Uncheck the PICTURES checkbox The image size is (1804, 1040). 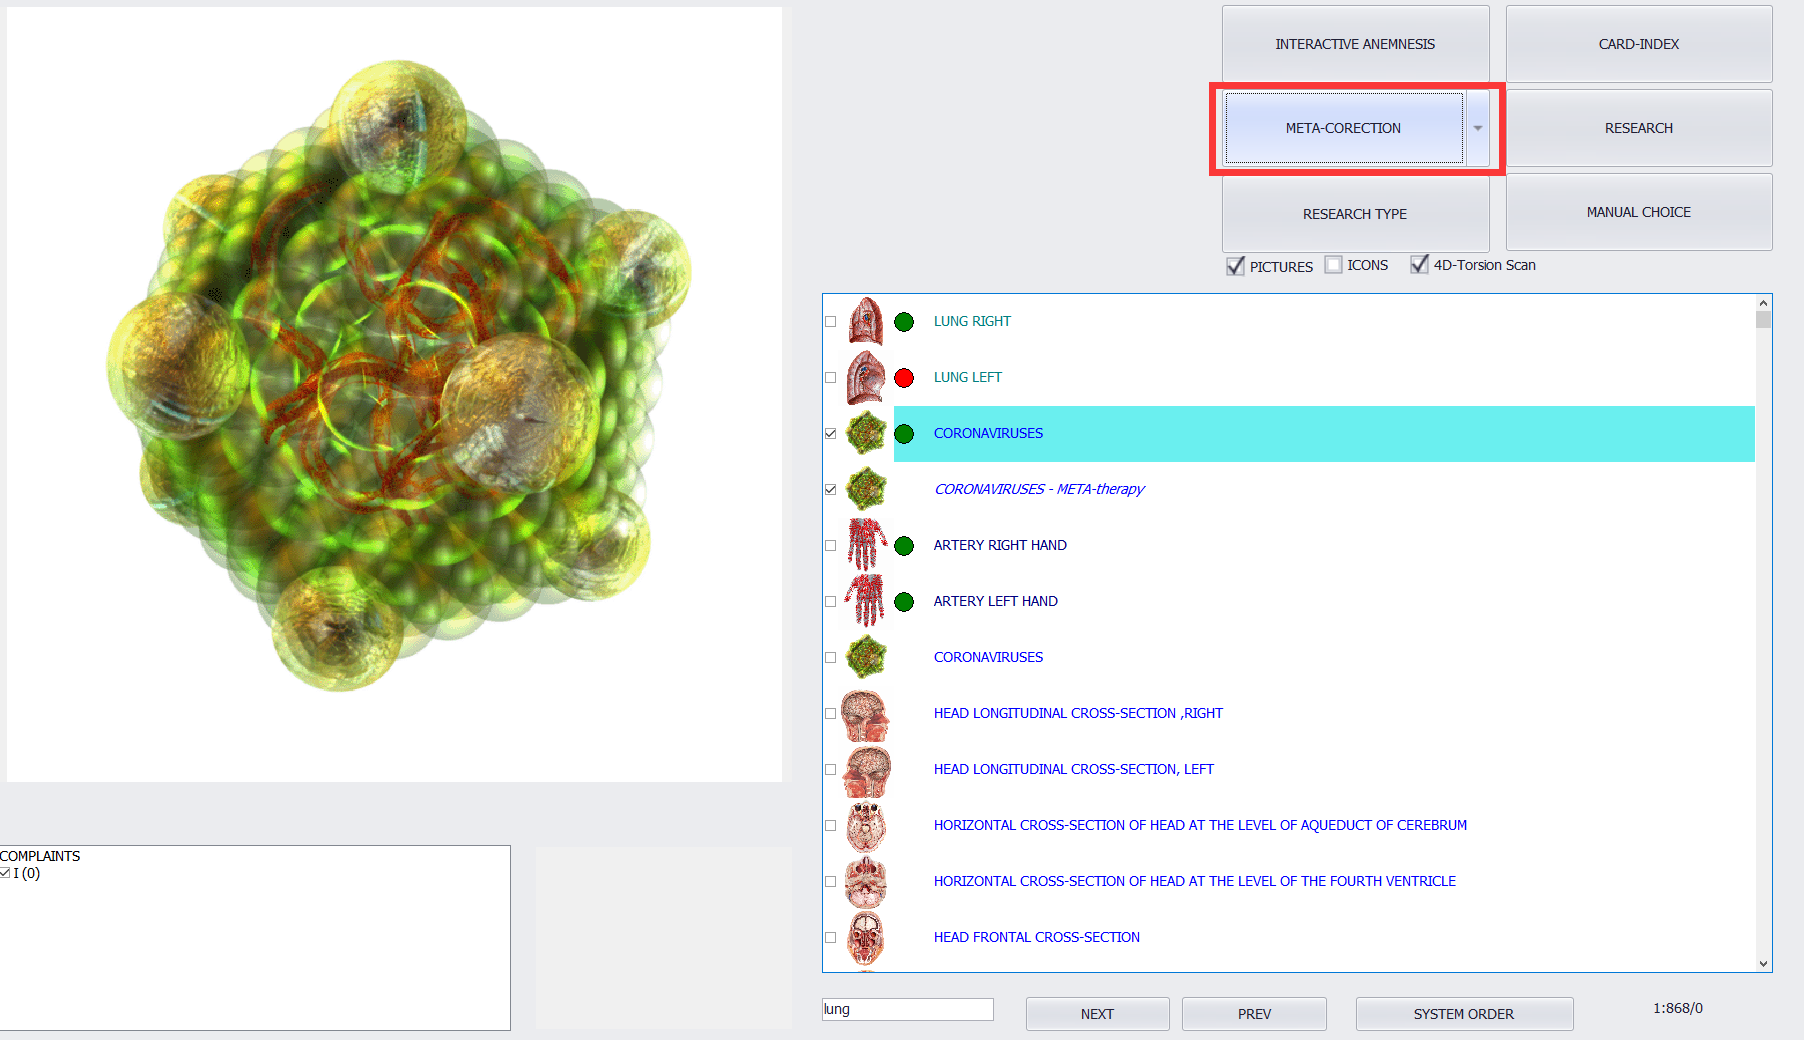click(x=1236, y=266)
